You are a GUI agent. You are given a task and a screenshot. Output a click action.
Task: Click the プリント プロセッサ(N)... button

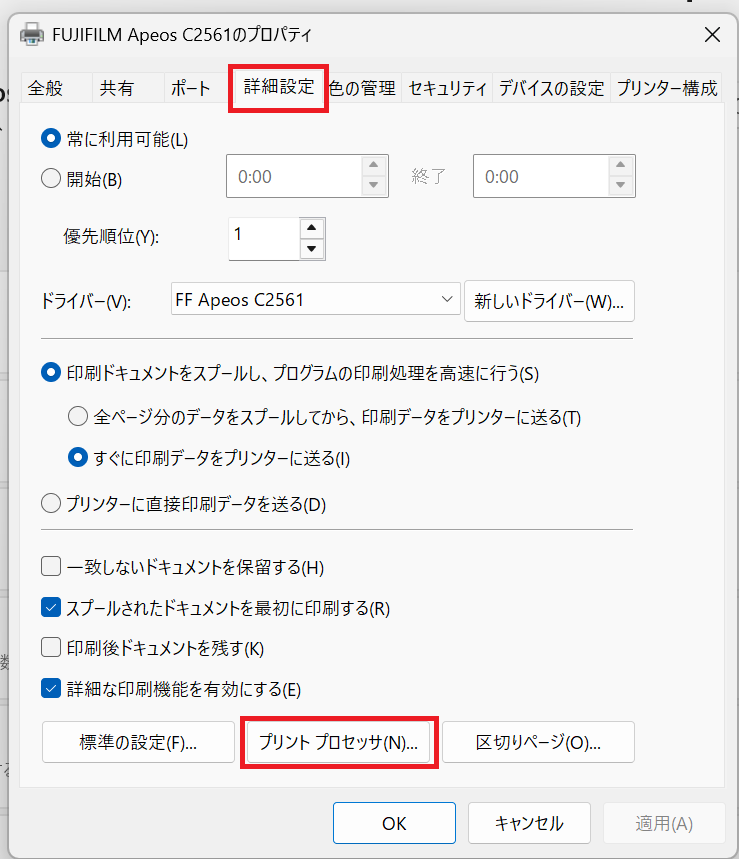[339, 742]
